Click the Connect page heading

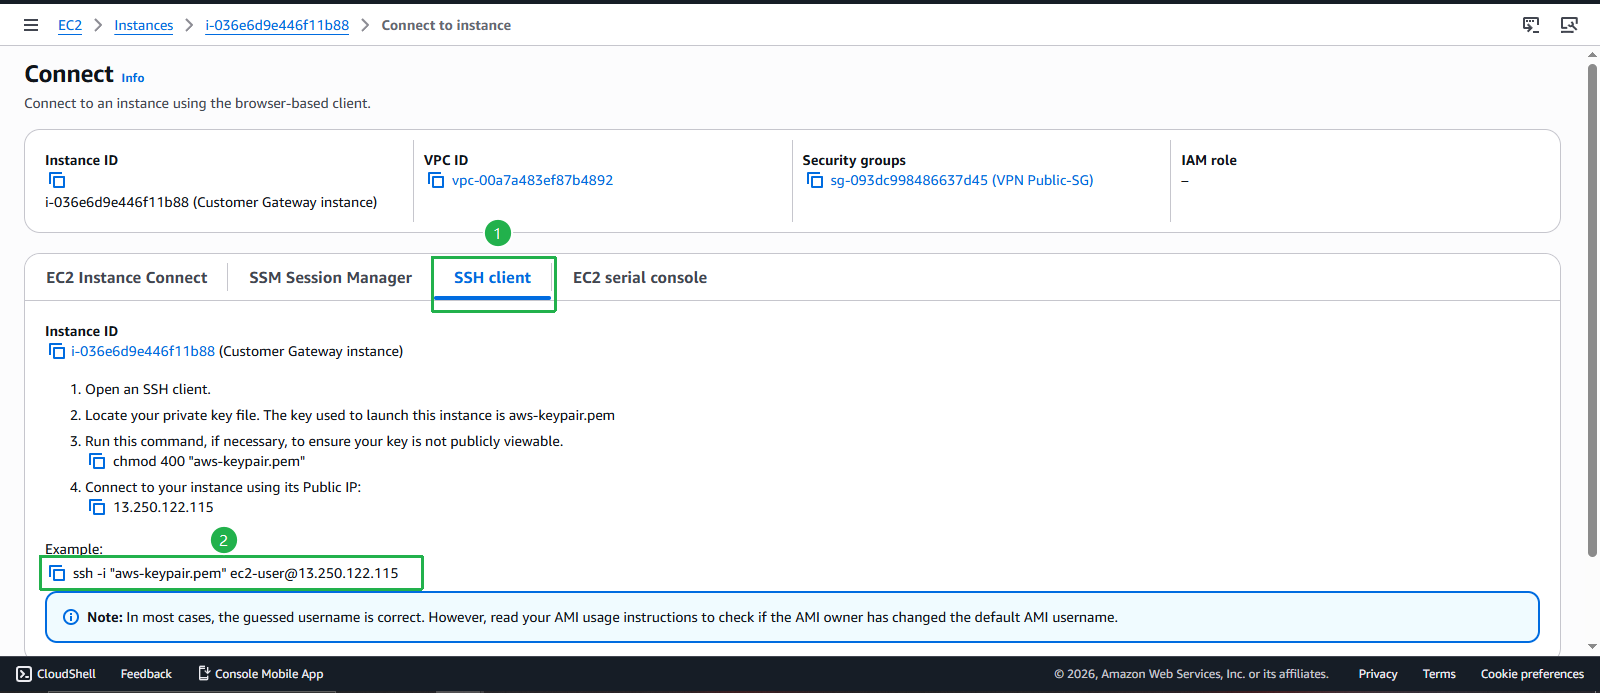pos(69,74)
